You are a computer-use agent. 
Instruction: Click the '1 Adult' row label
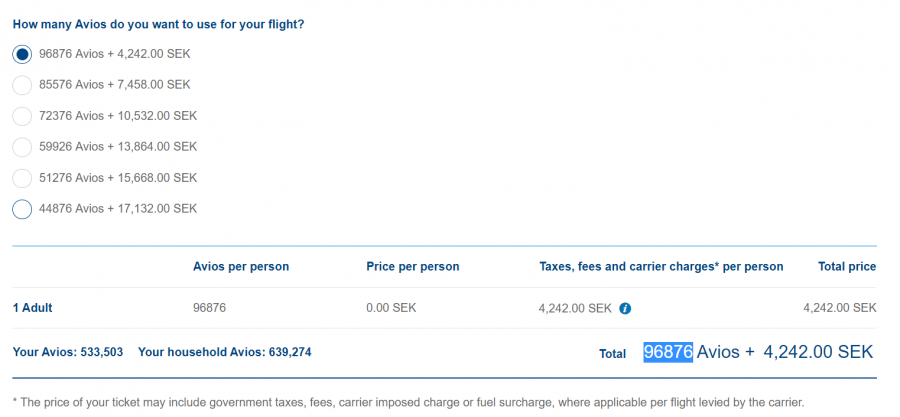pos(32,308)
